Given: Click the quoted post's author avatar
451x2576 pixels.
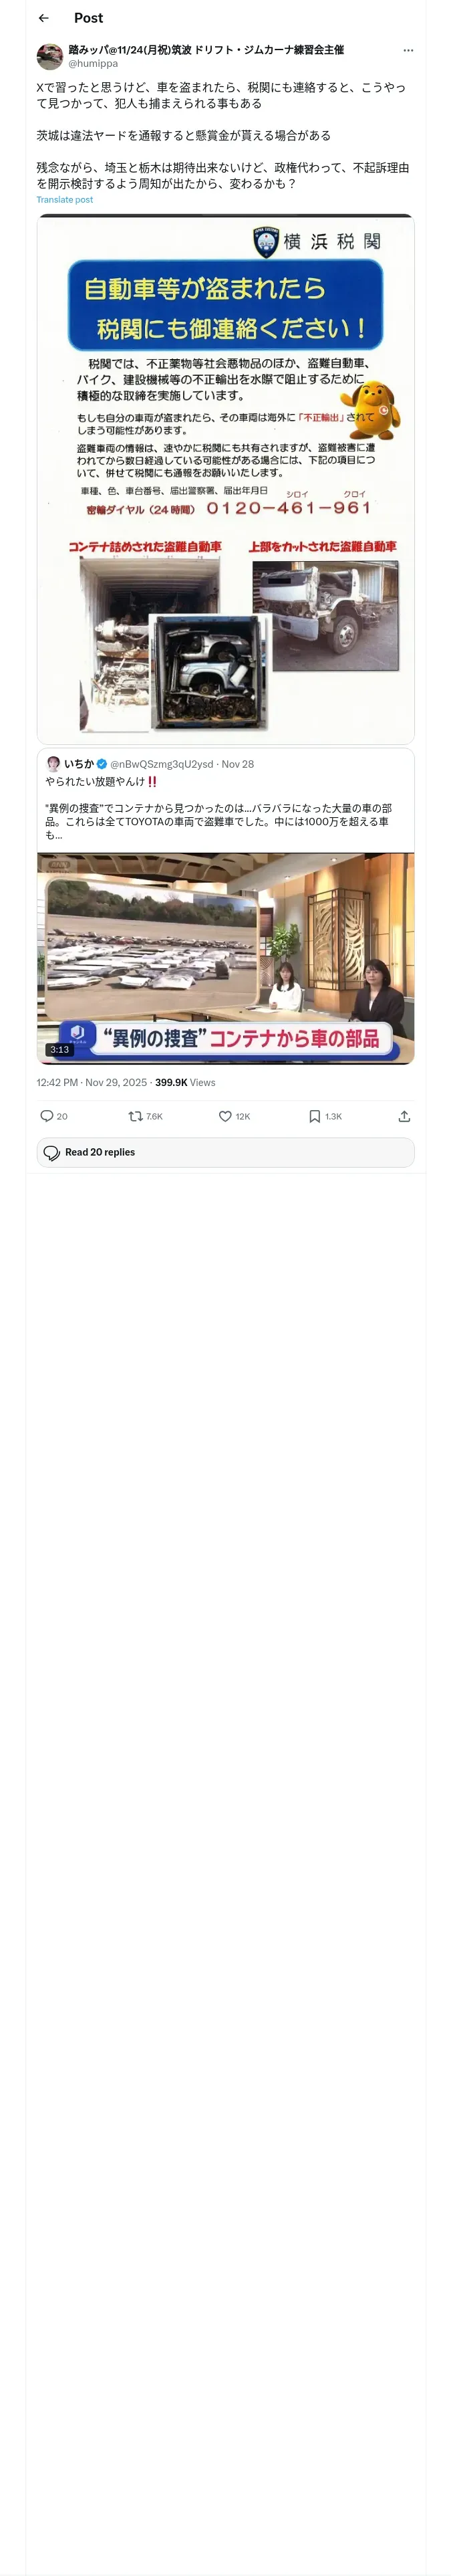Looking at the screenshot, I should point(53,764).
